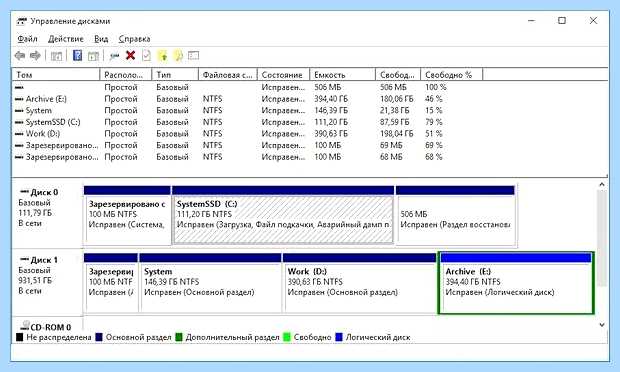Sort by the Файловая с... column header
This screenshot has width=620, height=372.
228,75
